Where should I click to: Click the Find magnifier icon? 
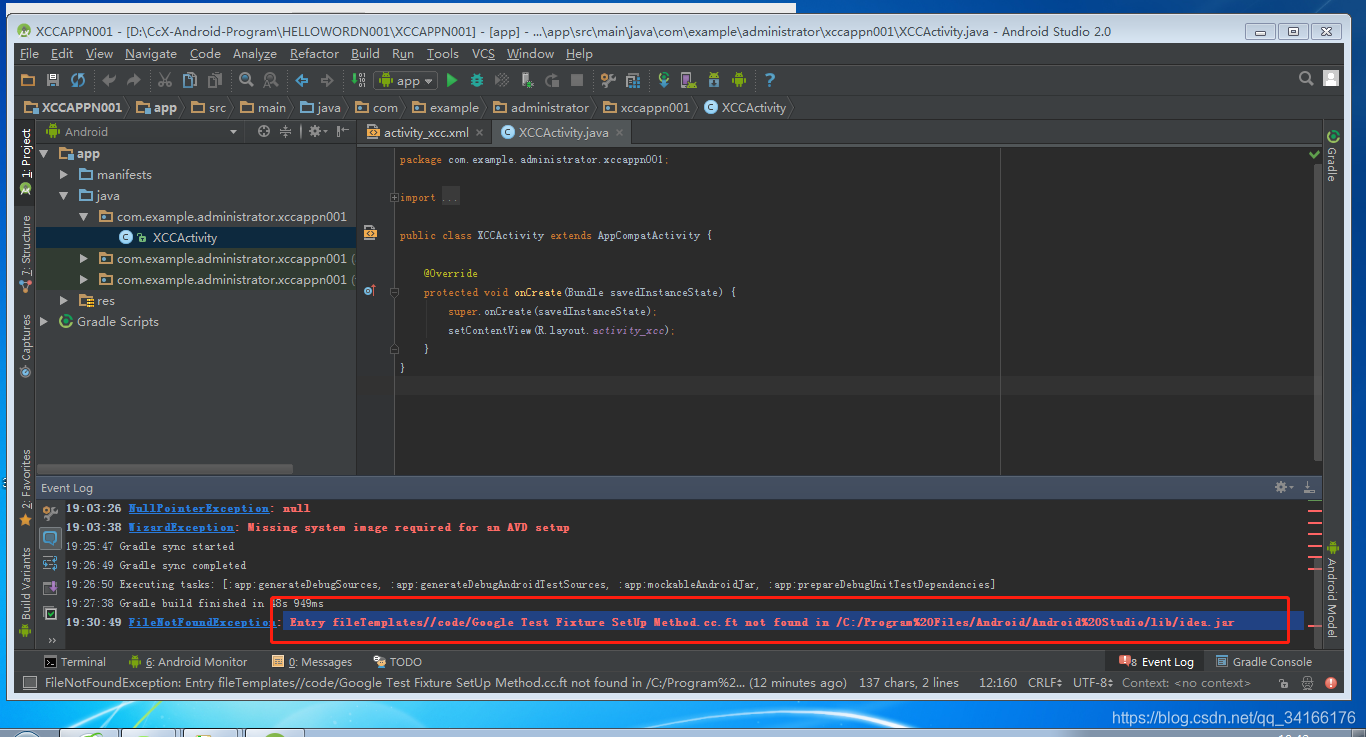(x=245, y=80)
